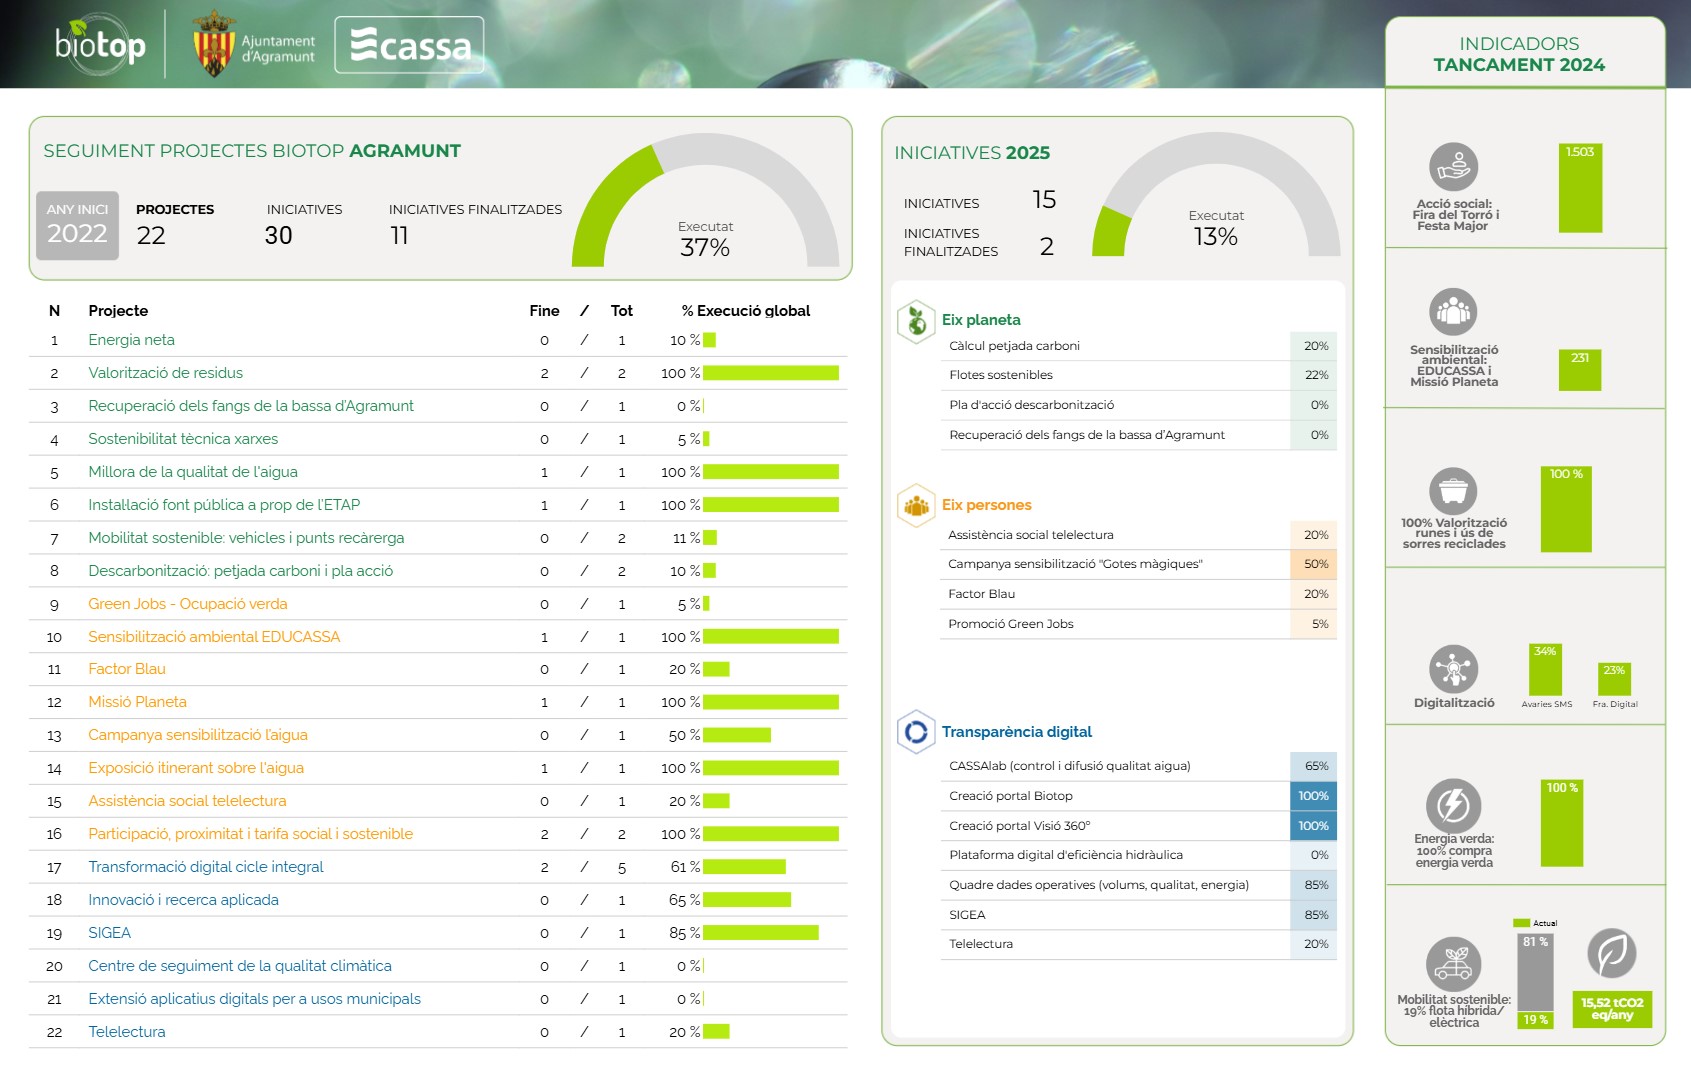Open the SIGEA project link
This screenshot has width=1691, height=1070.
click(109, 933)
